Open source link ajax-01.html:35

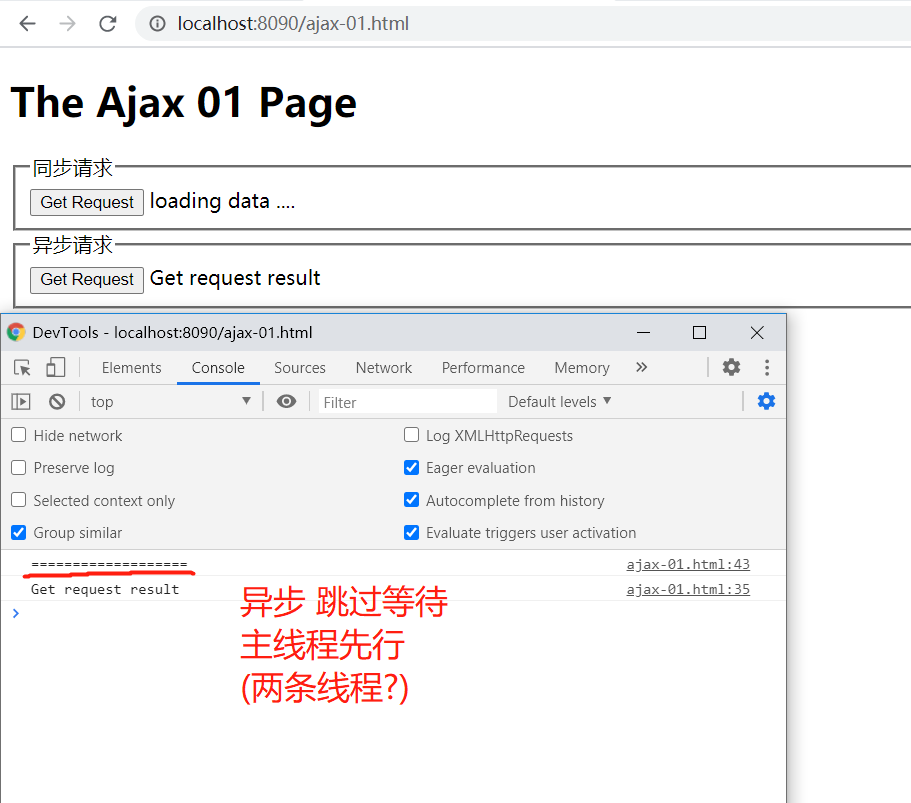pyautogui.click(x=688, y=589)
